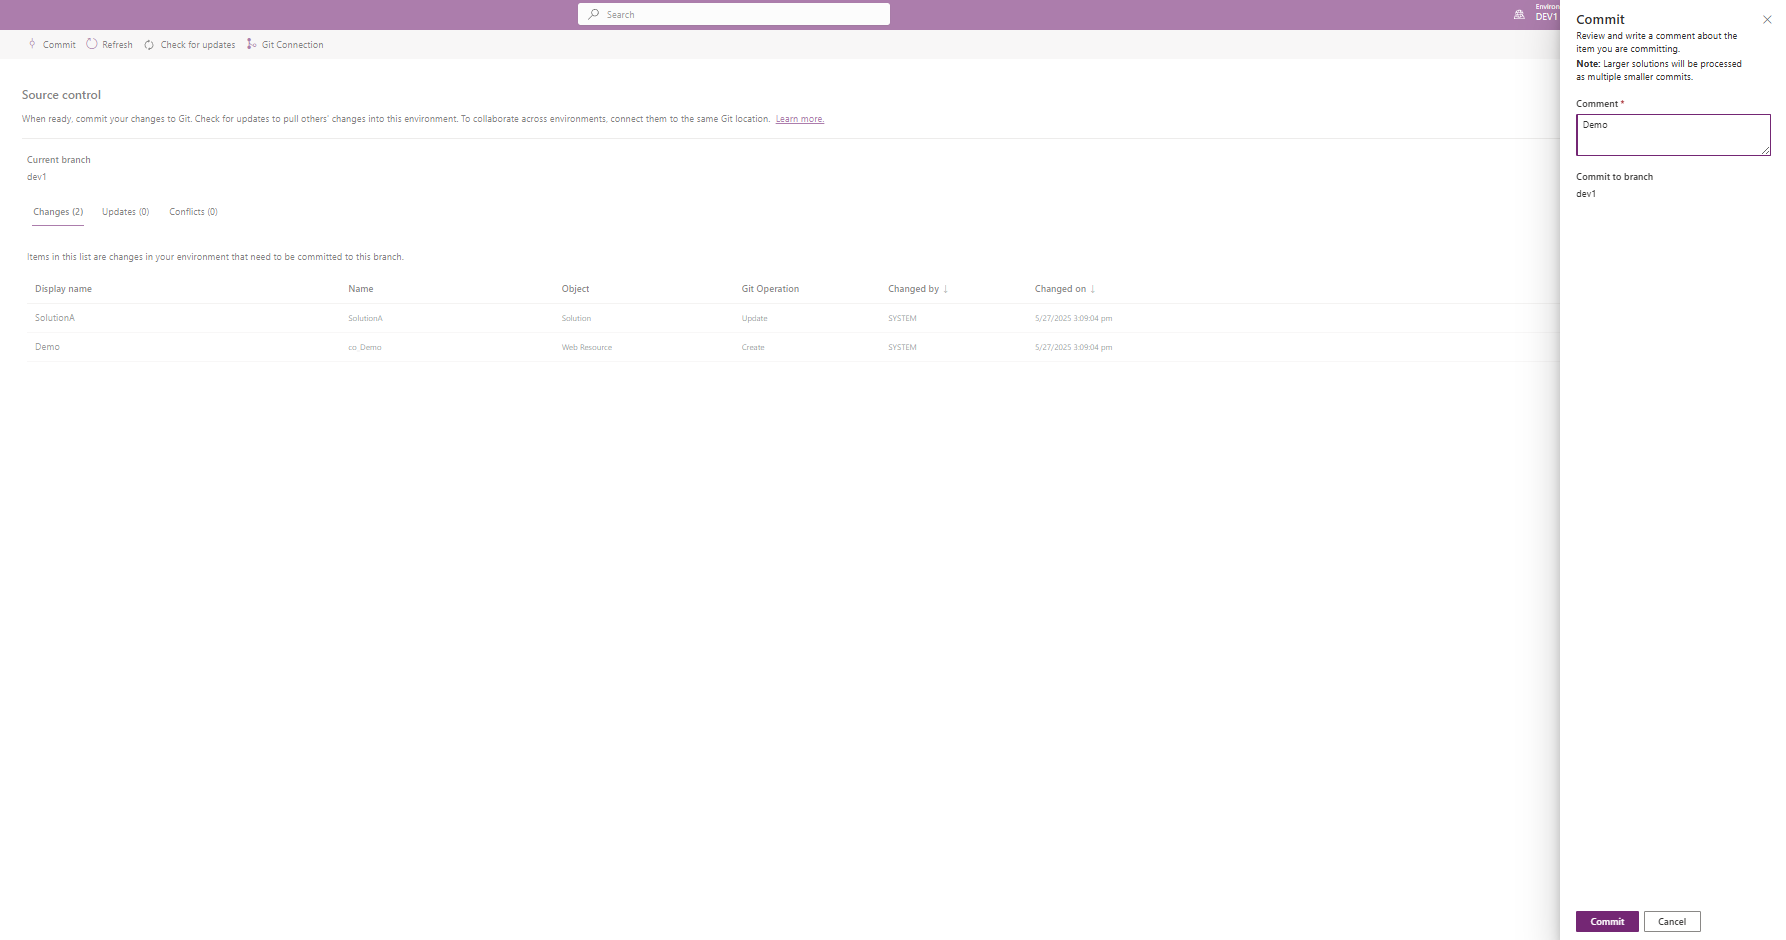Select the Demo web resource row

(47, 347)
